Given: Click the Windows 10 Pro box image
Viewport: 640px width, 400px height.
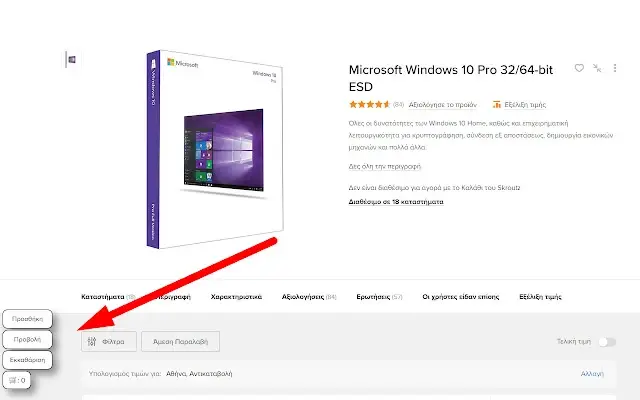Looking at the screenshot, I should [x=215, y=149].
